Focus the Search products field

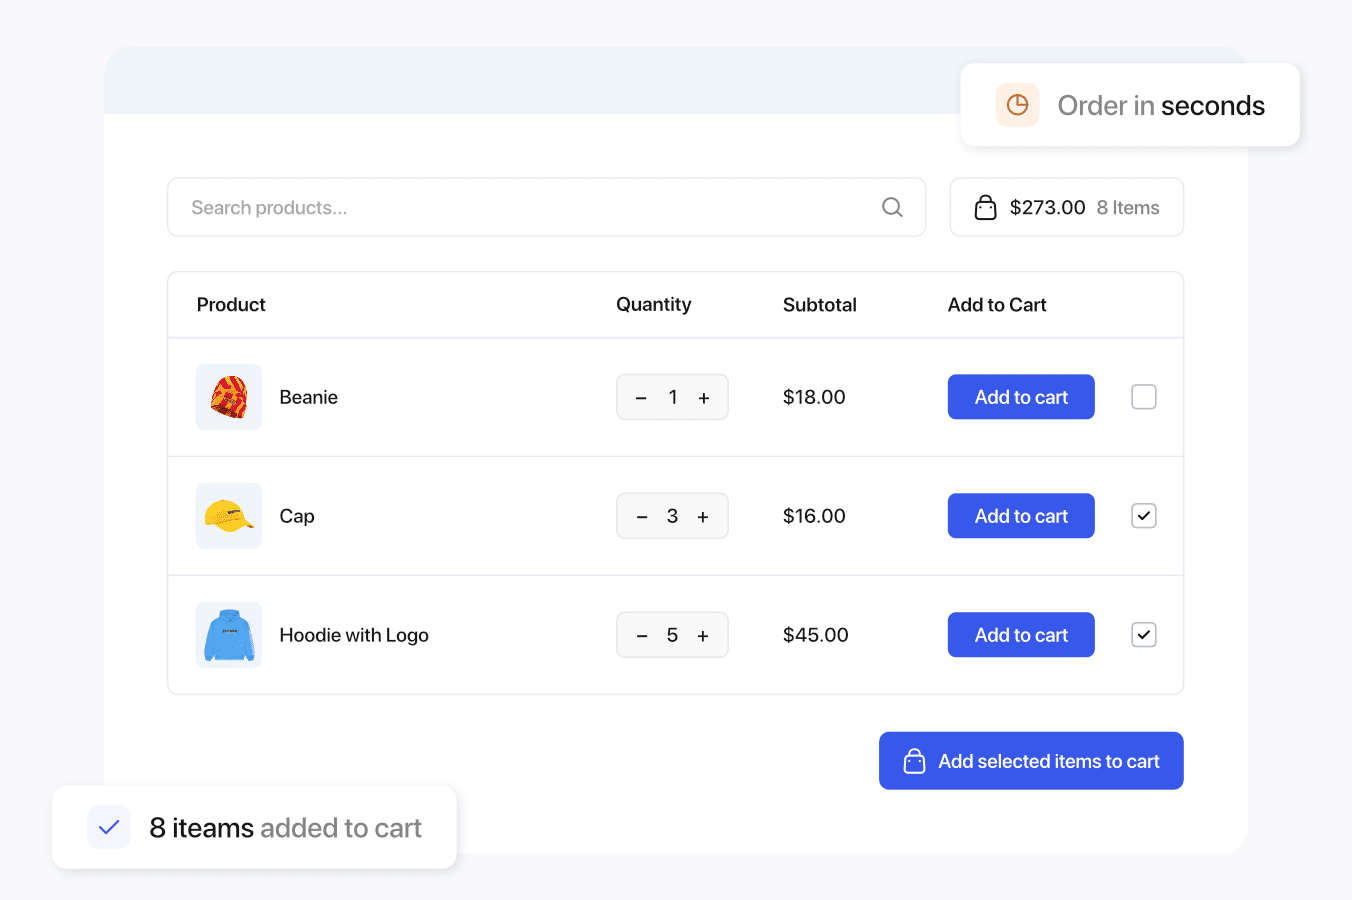coord(546,207)
